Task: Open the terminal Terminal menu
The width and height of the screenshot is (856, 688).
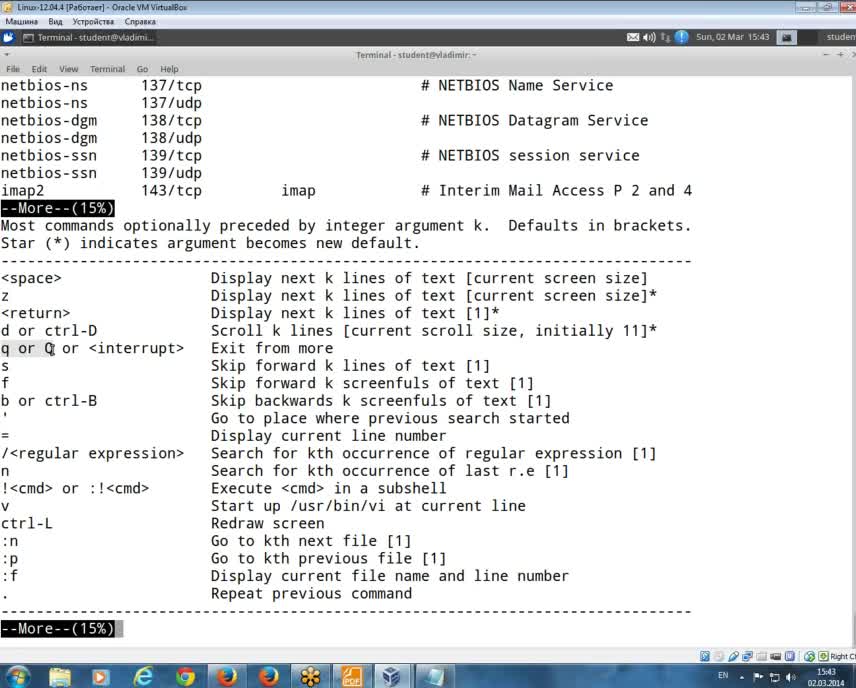Action: (x=107, y=69)
